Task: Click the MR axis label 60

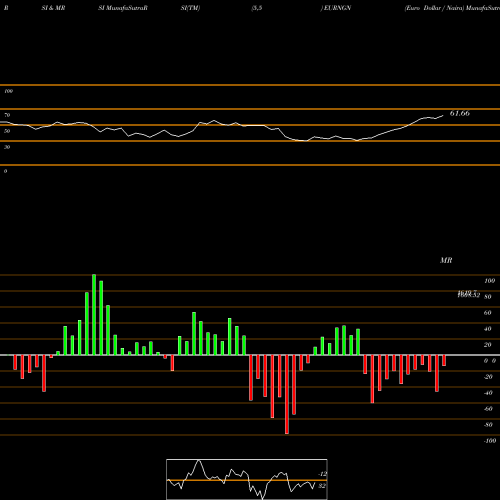Action: click(x=488, y=313)
